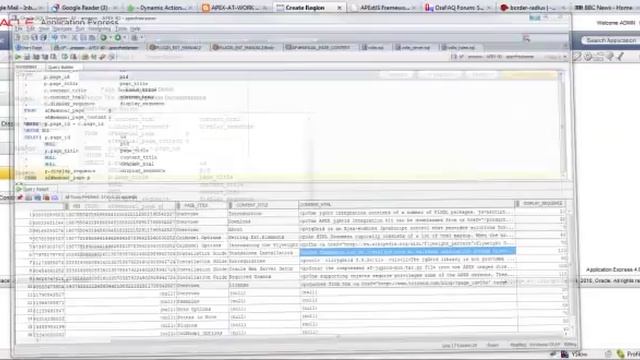Switch to the Query Builder tab
Viewport: 640px width, 360px height.
(x=61, y=67)
